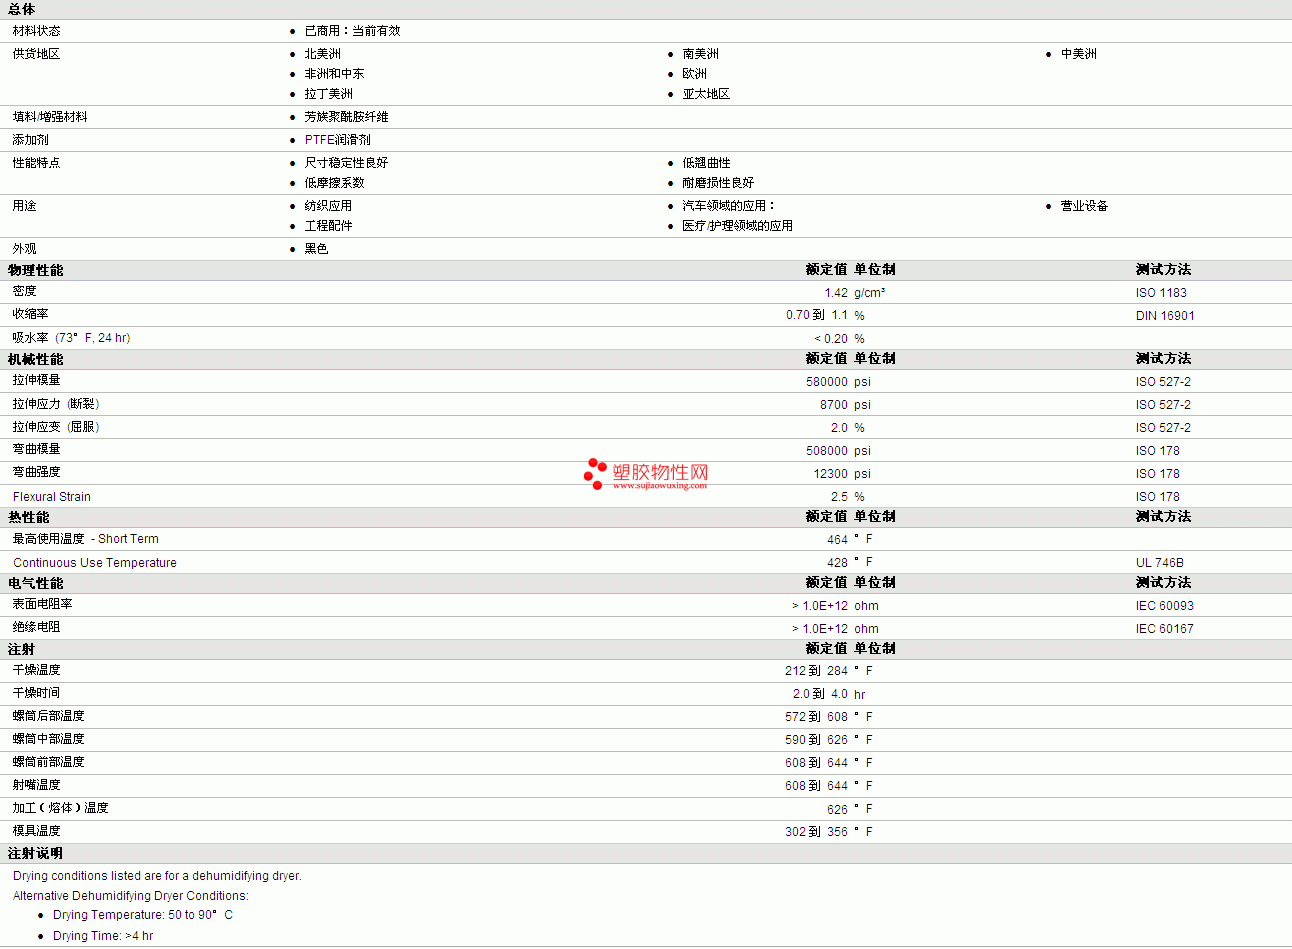This screenshot has width=1292, height=949.
Task: Click the 添加剂 row label
Action: coord(30,140)
